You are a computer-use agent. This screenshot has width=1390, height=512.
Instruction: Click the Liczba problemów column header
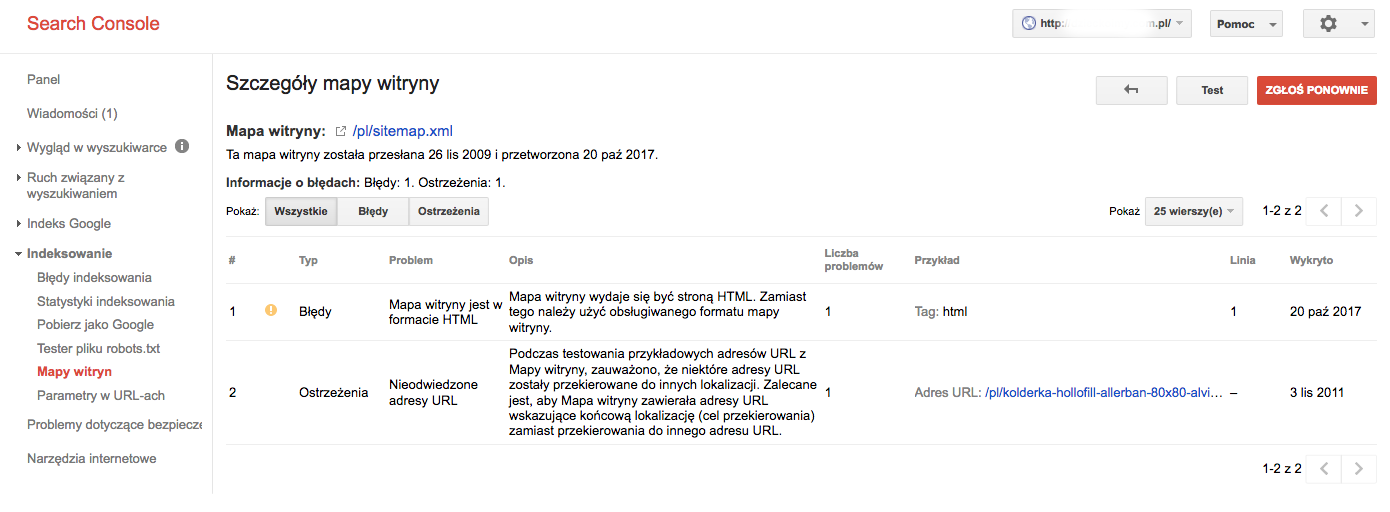coord(854,260)
